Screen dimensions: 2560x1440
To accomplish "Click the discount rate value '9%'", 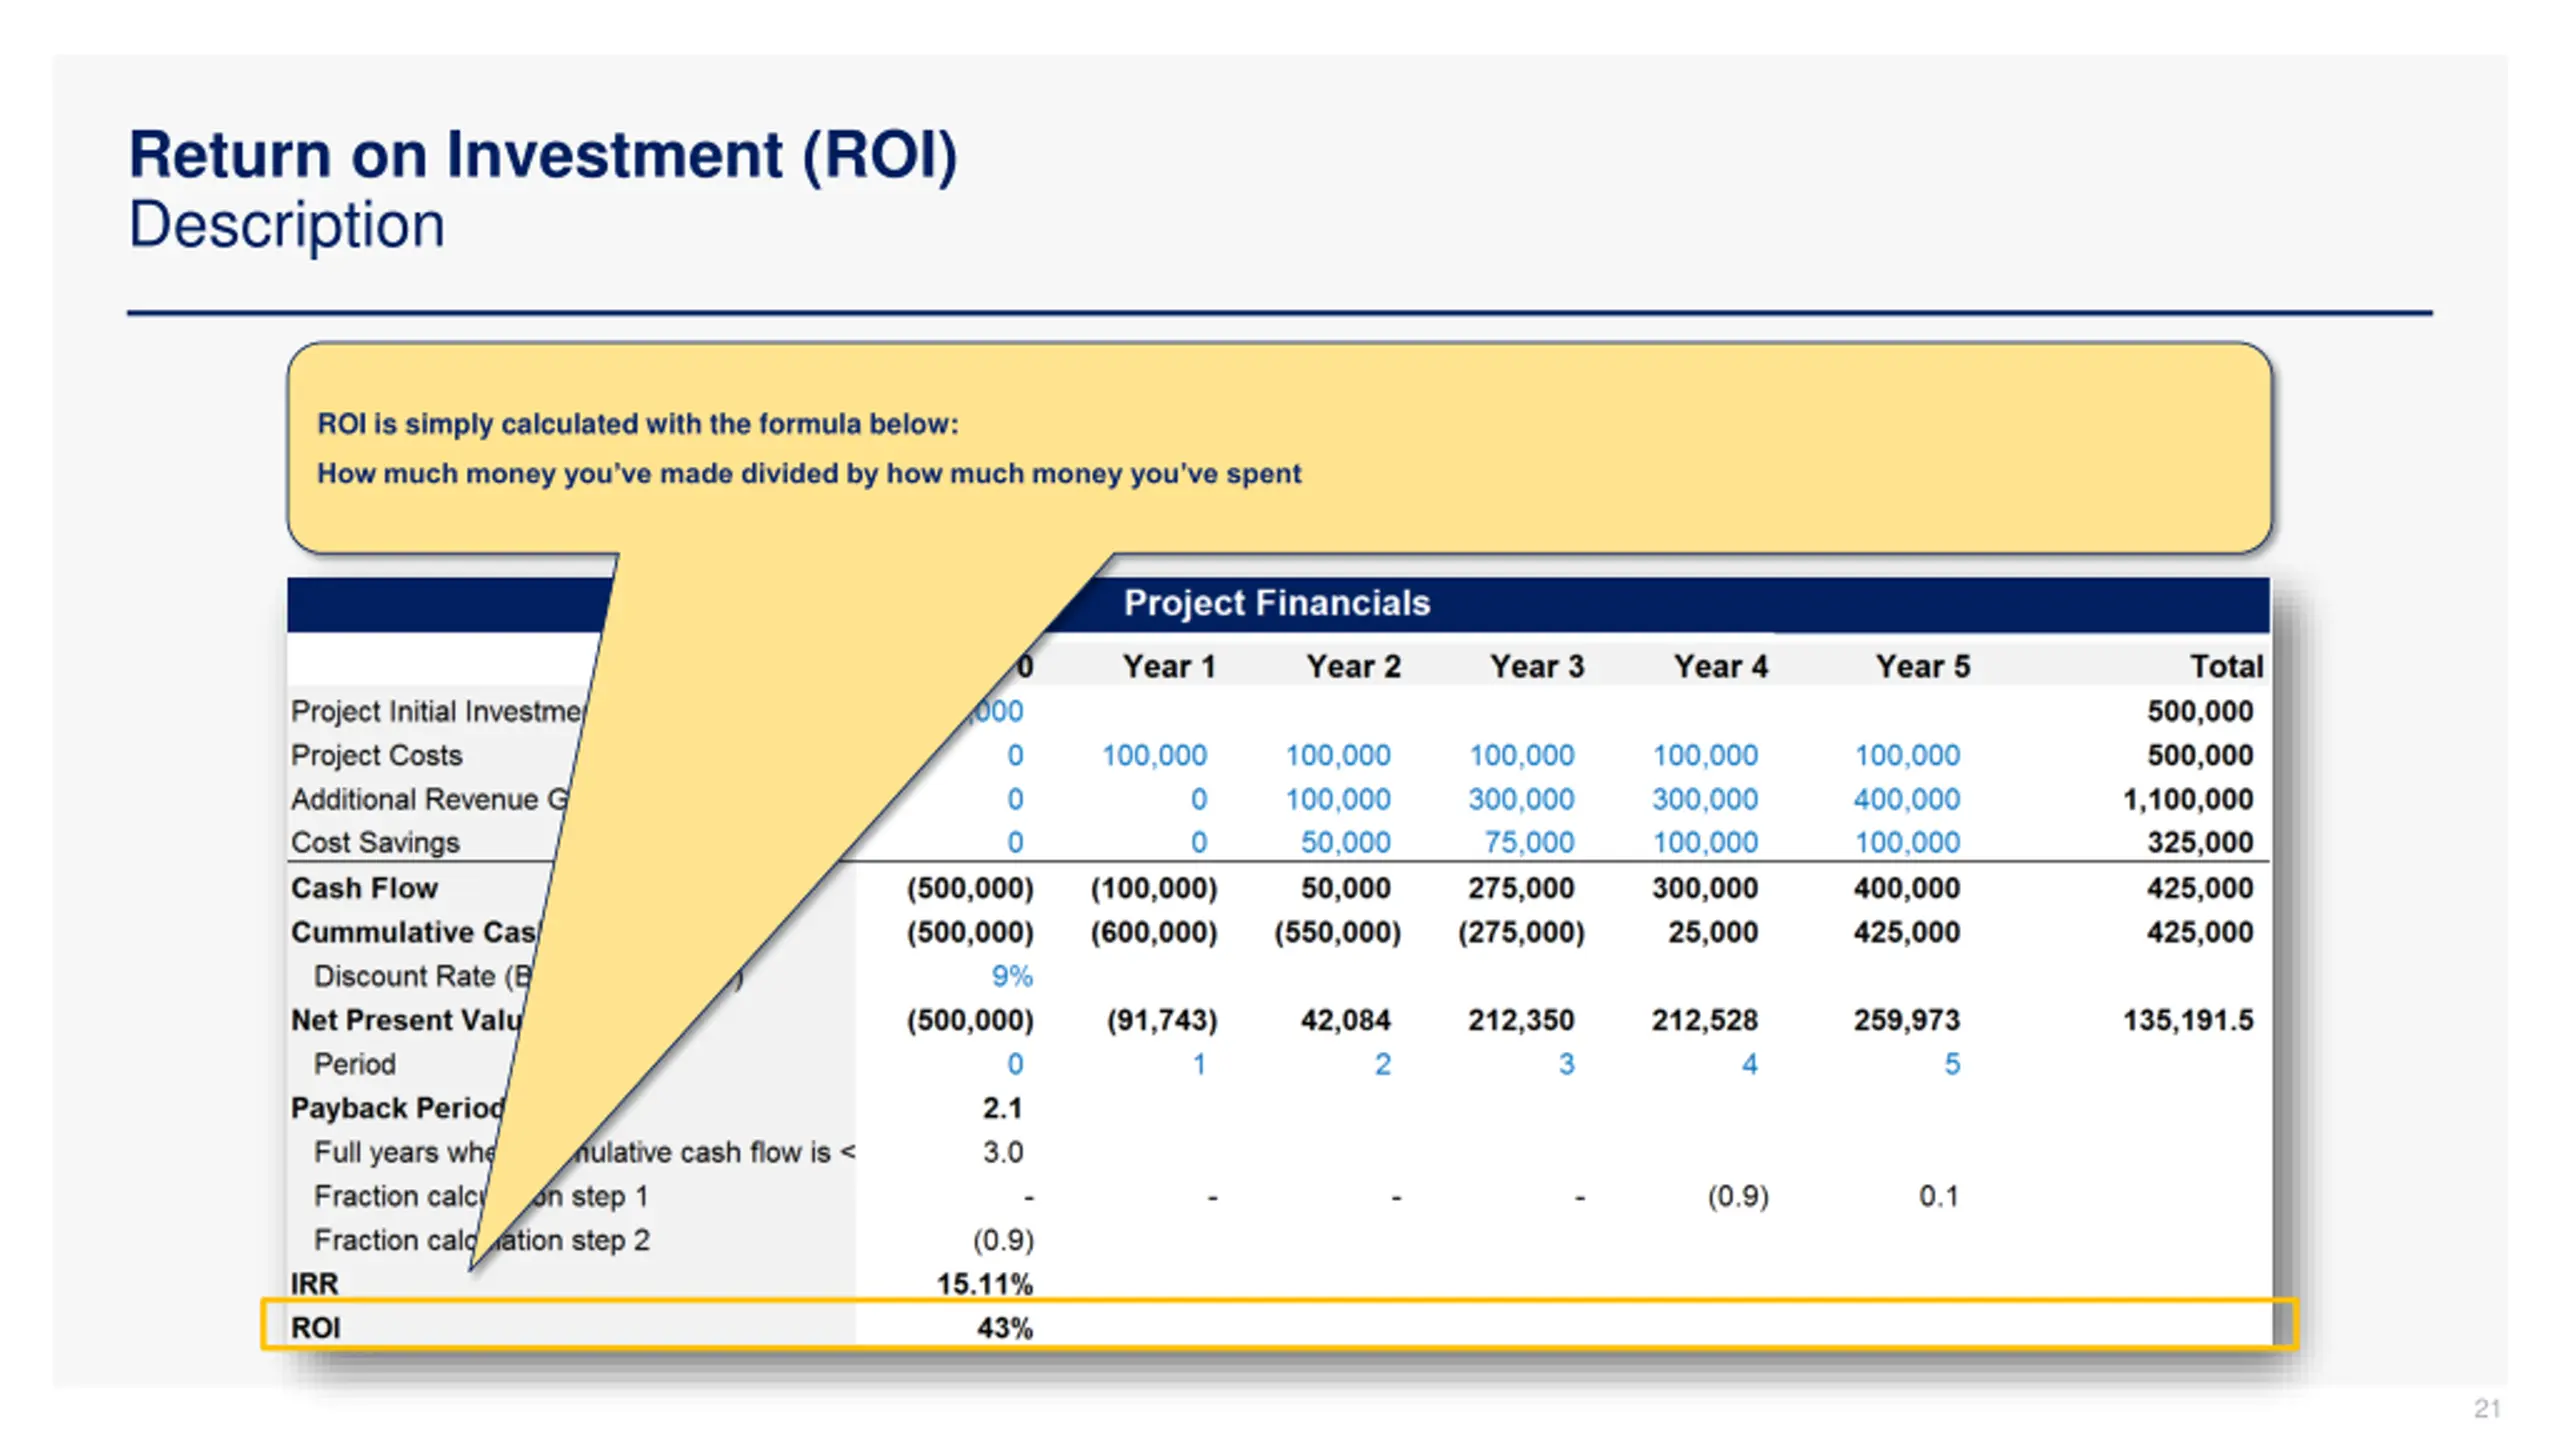I will [1012, 976].
